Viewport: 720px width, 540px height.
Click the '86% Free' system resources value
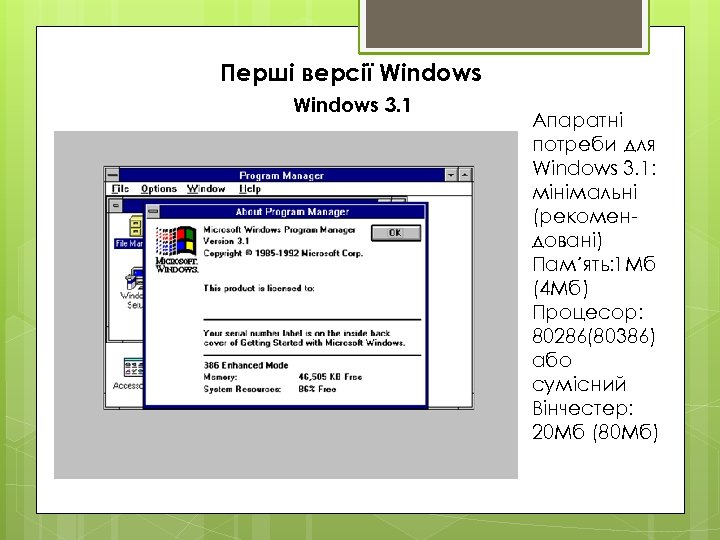point(317,389)
